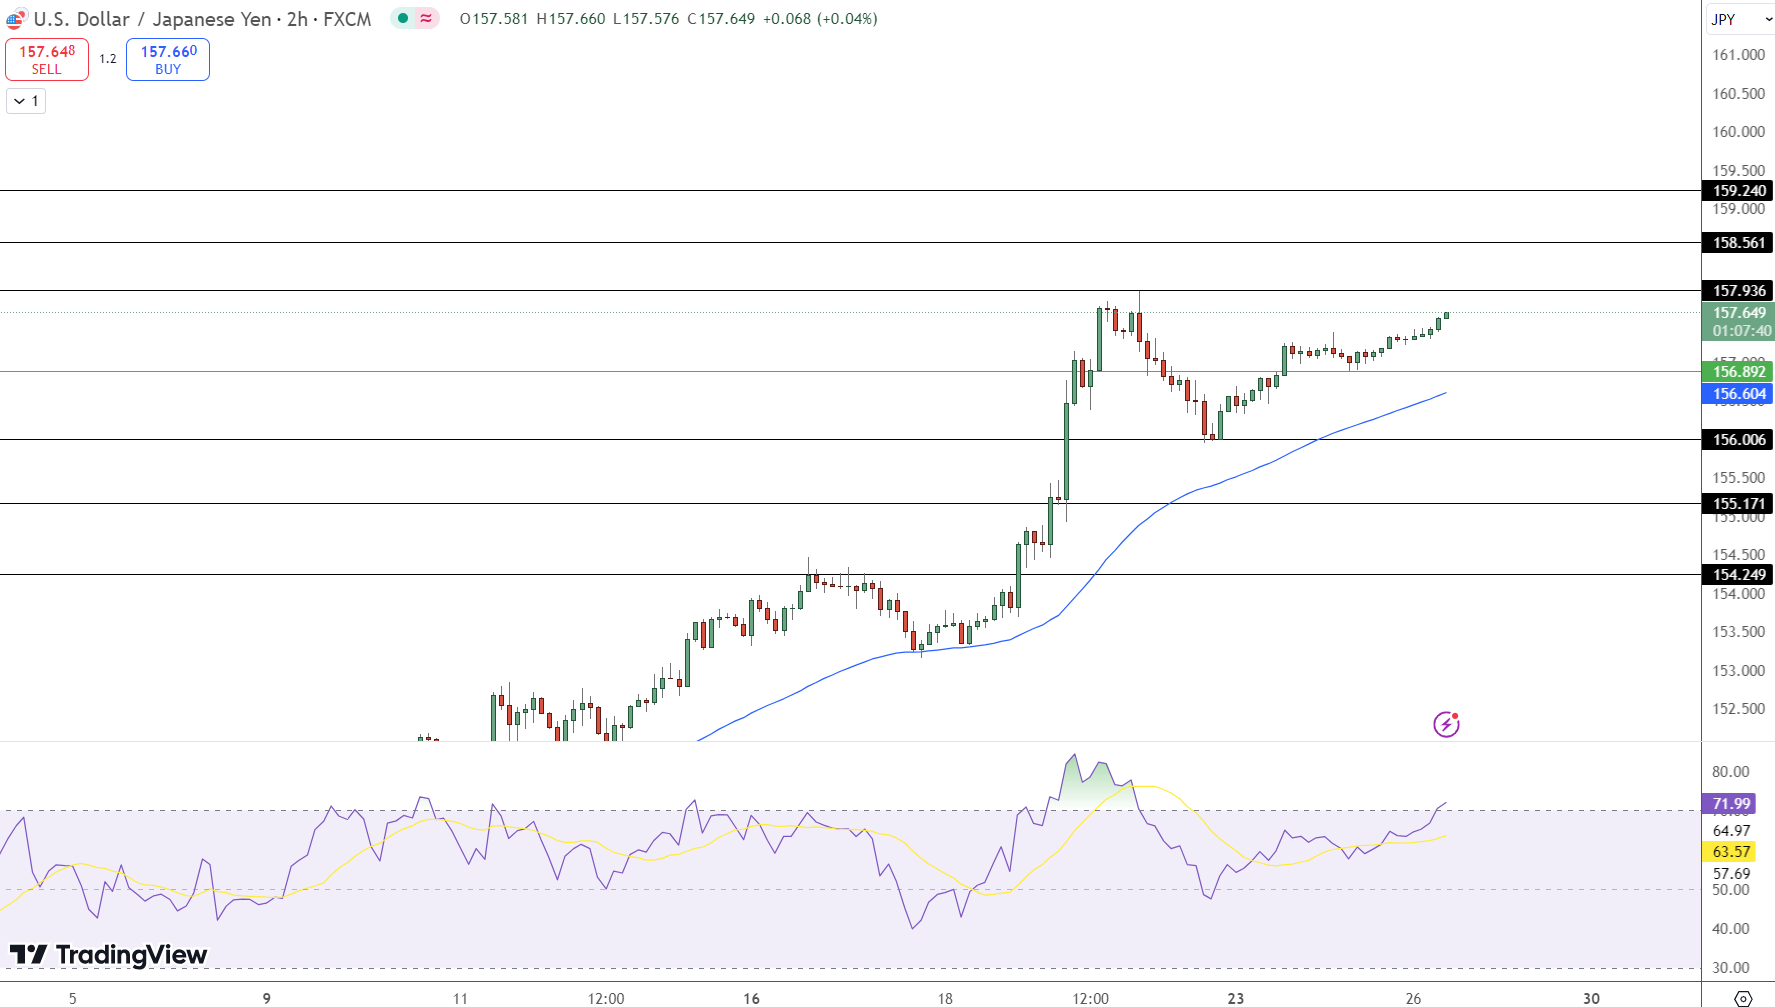Open chart settings gear icon
The width and height of the screenshot is (1775, 1007).
point(1742,998)
